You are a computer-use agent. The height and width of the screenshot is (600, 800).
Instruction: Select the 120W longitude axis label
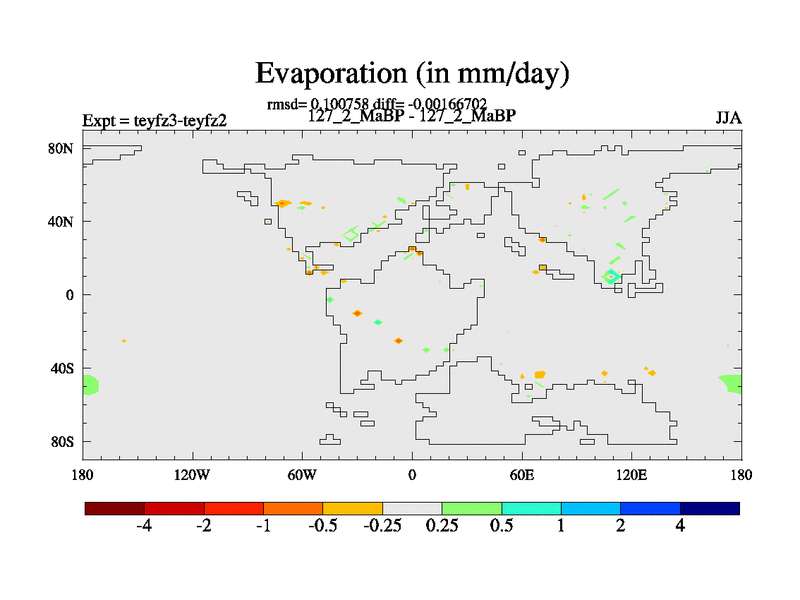click(191, 473)
